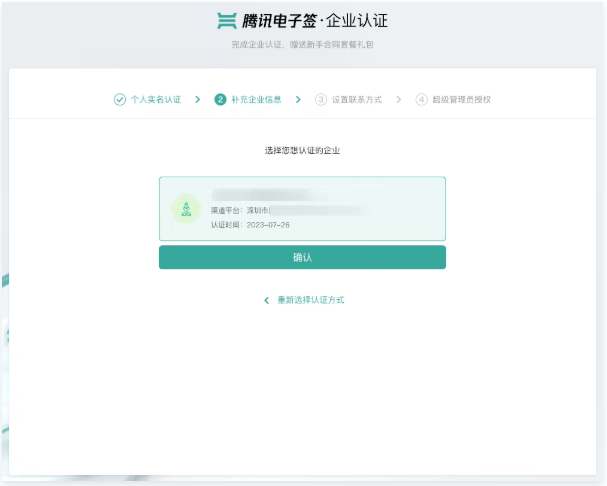The height and width of the screenshot is (486, 607).
Task: Click the 认证时间 2023-07-26 text
Action: point(250,225)
